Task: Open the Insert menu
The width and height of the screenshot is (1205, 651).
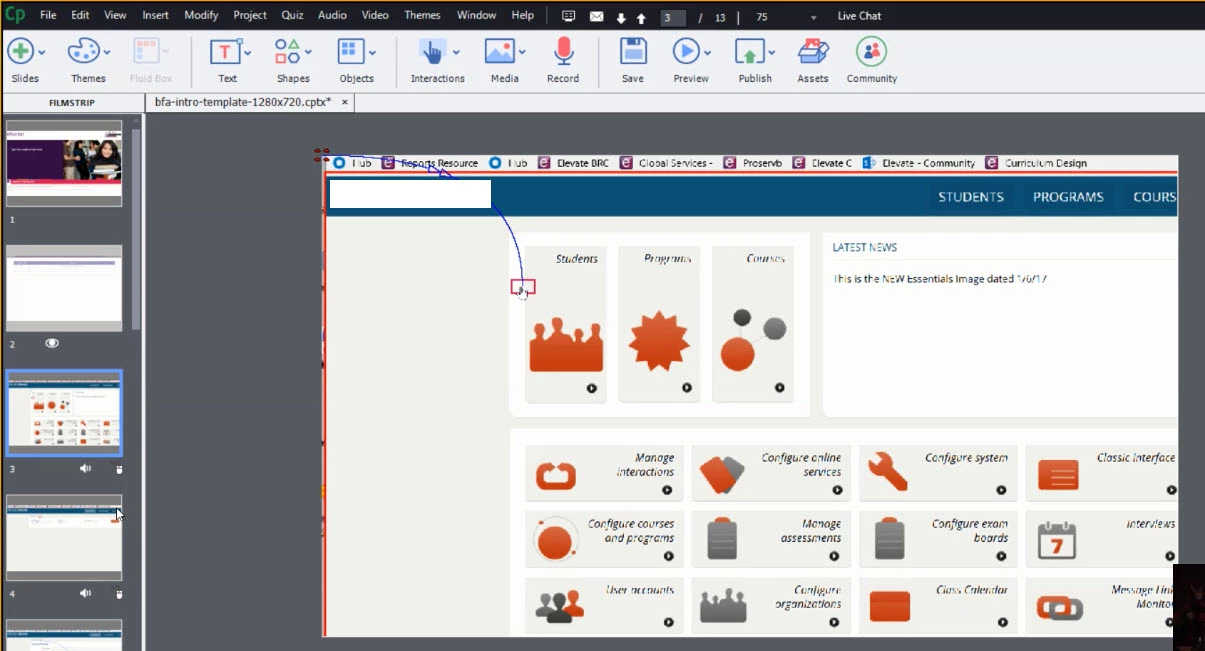Action: [x=155, y=15]
